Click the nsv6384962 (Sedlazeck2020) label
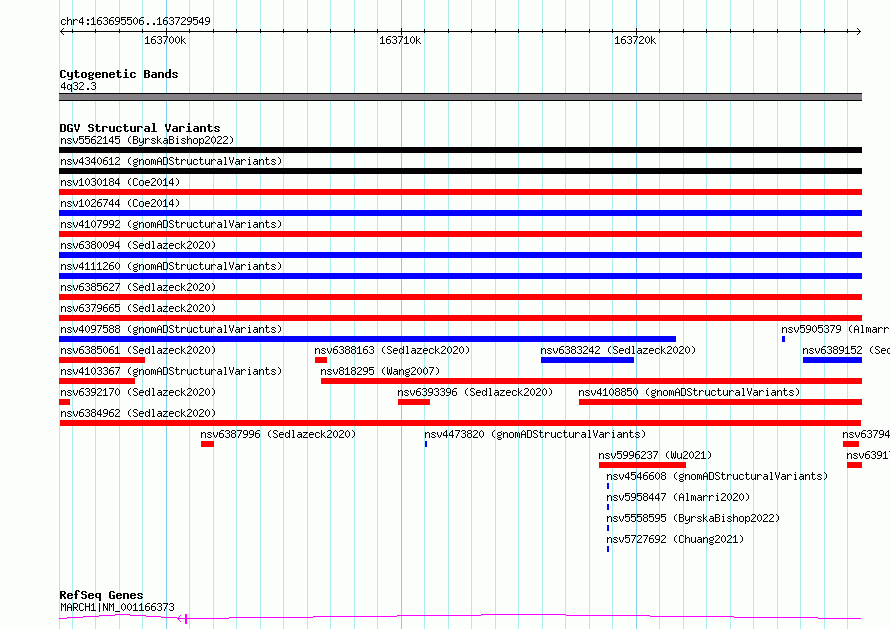The image size is (890, 629). click(138, 413)
